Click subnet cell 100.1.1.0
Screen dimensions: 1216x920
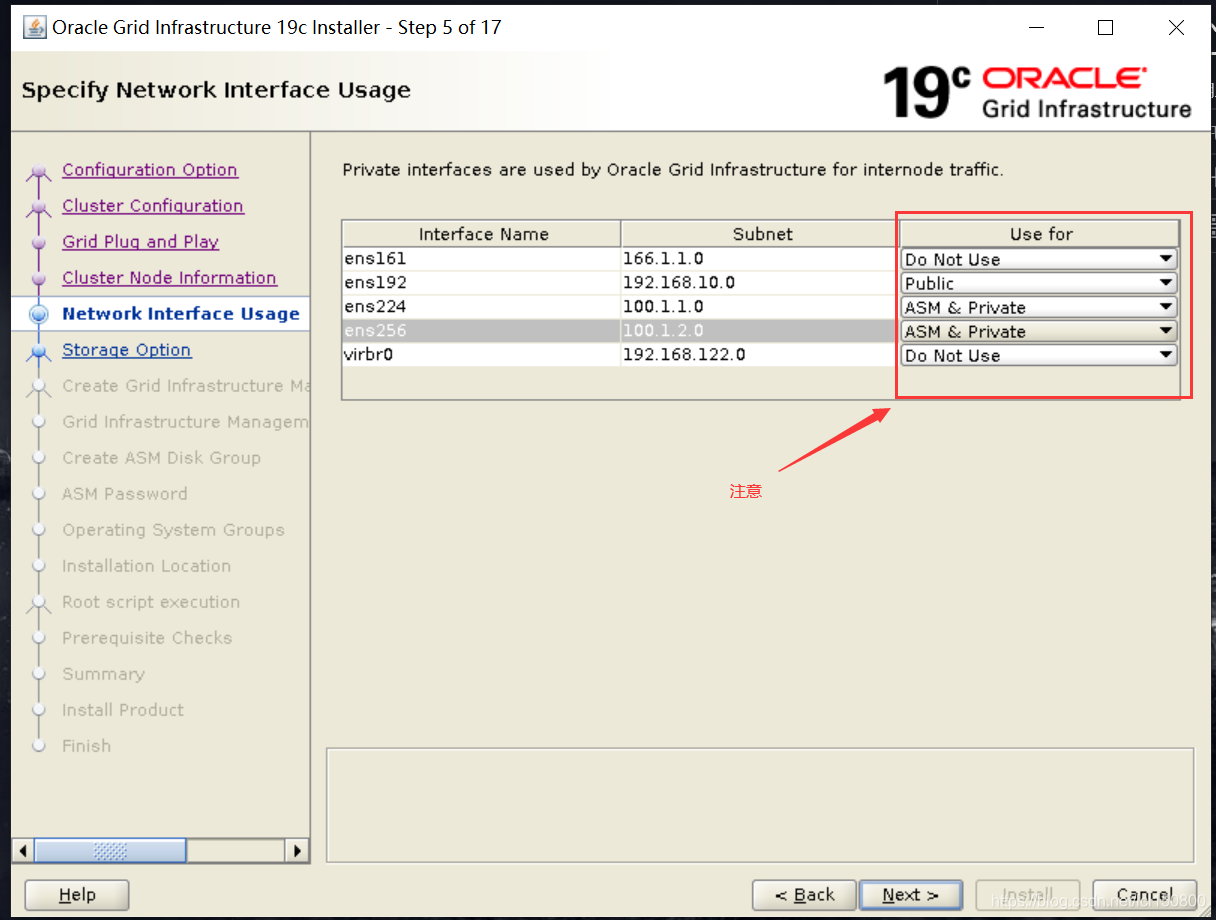(761, 307)
